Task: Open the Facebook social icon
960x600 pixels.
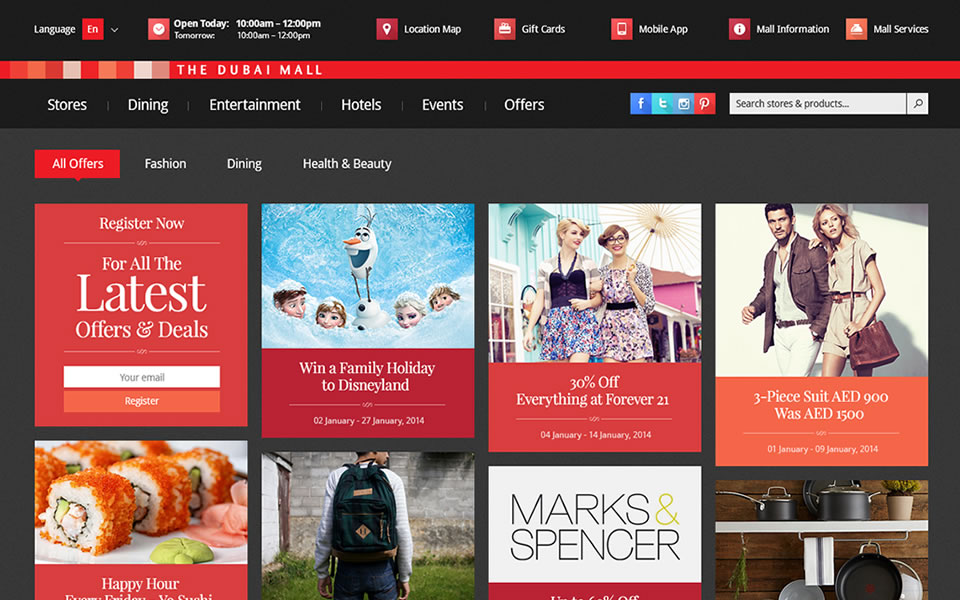Action: [640, 103]
